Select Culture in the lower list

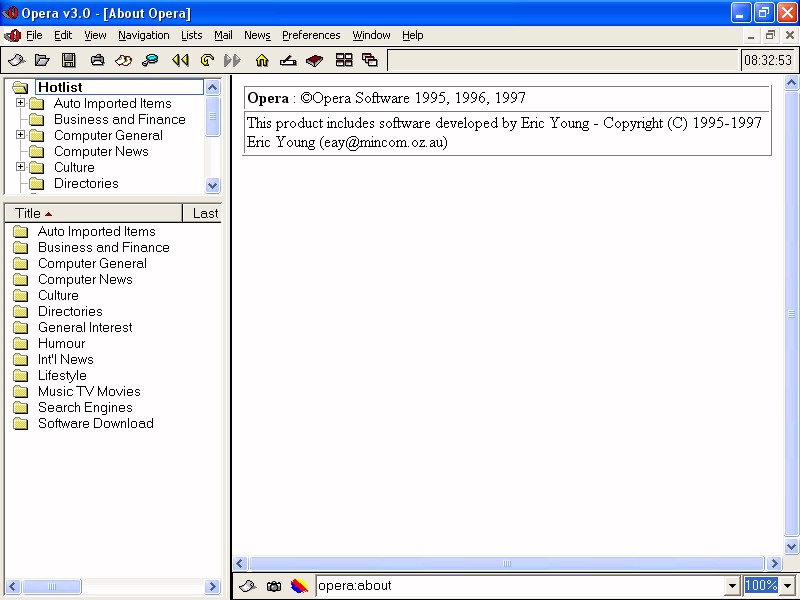pyautogui.click(x=58, y=295)
